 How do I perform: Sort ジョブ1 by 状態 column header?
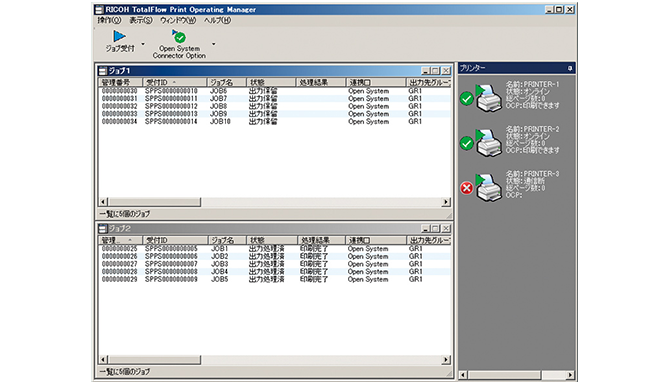coord(271,82)
